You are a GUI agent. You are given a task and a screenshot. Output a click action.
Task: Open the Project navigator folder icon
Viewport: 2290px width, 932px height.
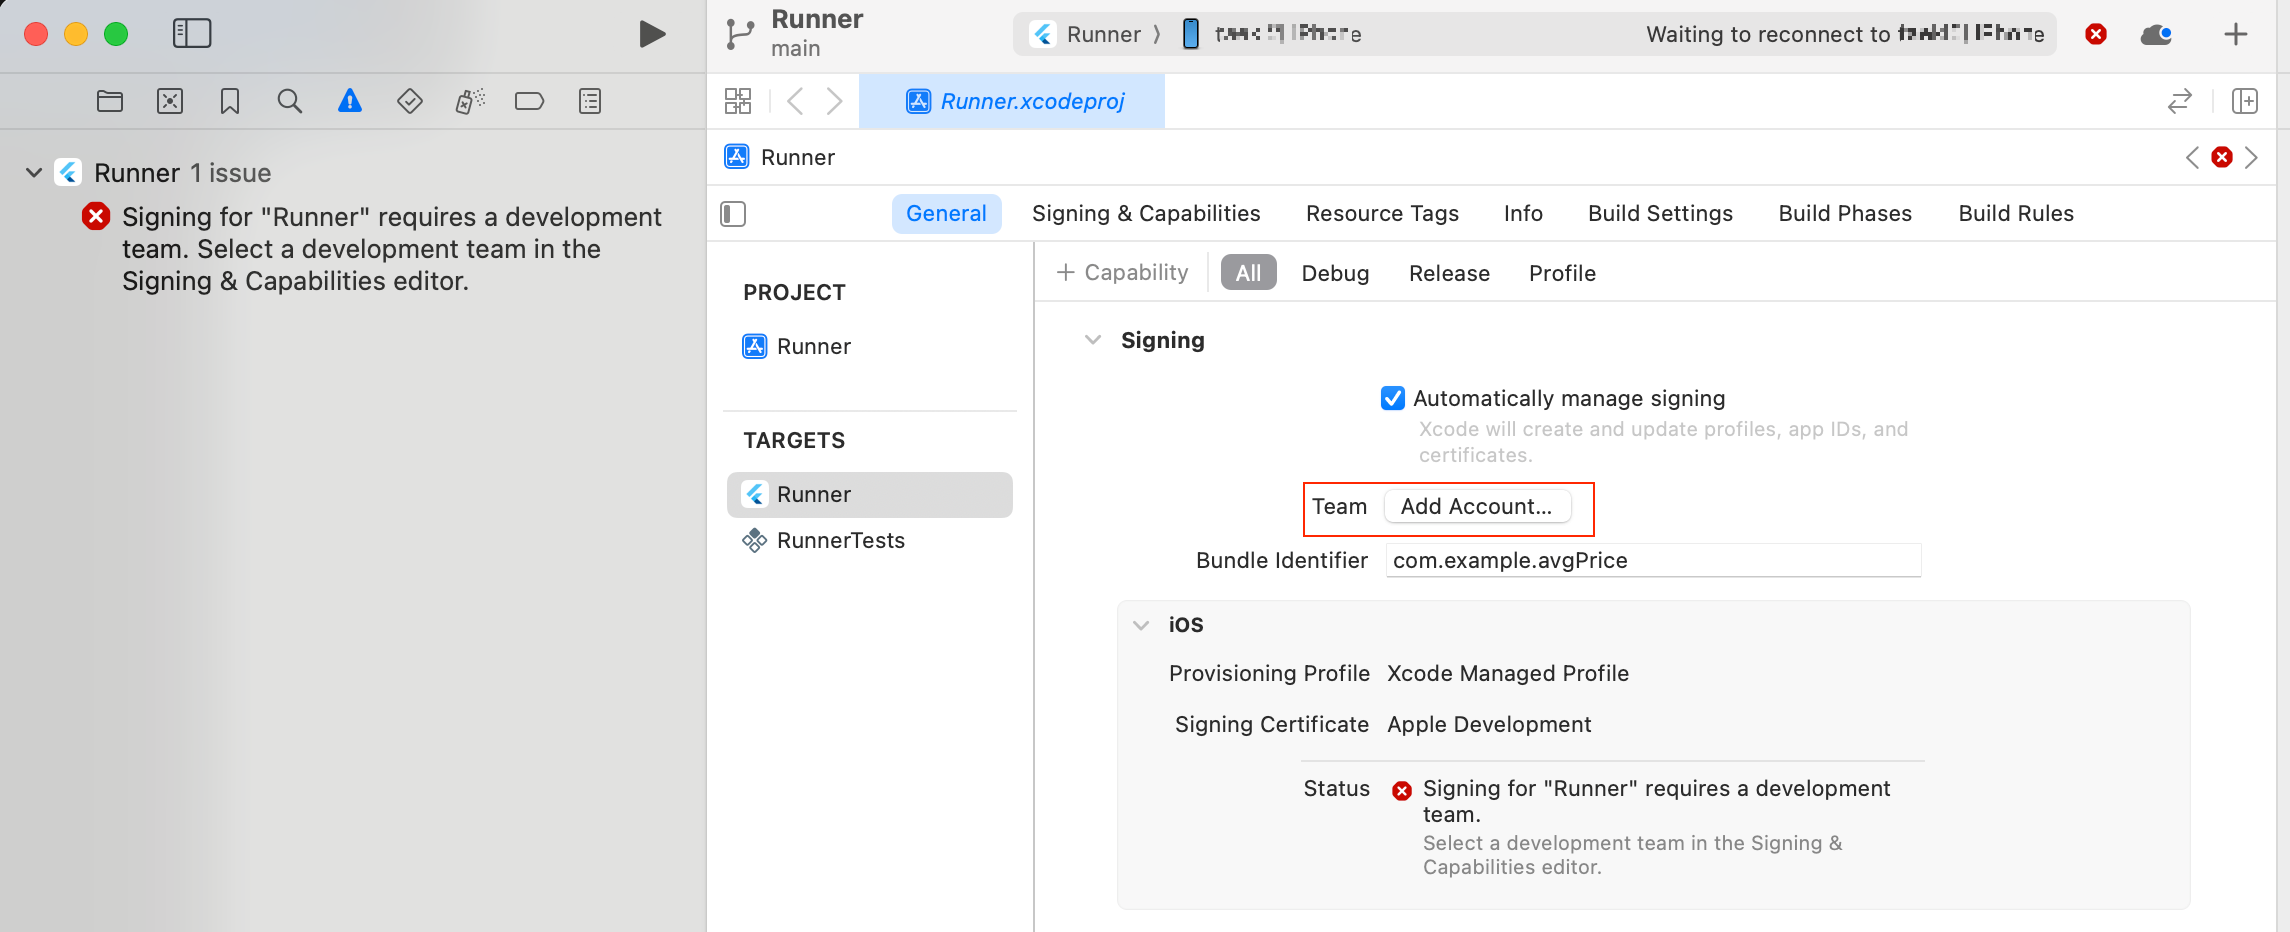coord(110,101)
